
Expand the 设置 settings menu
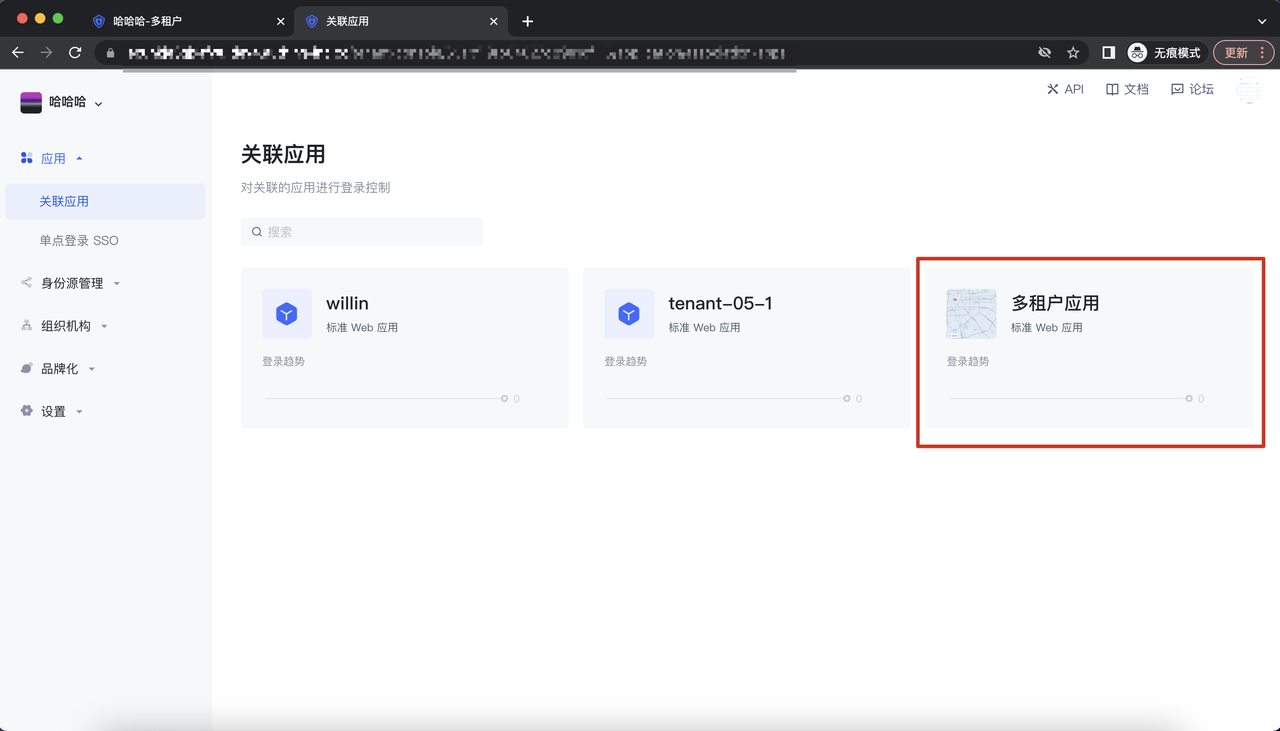[54, 412]
